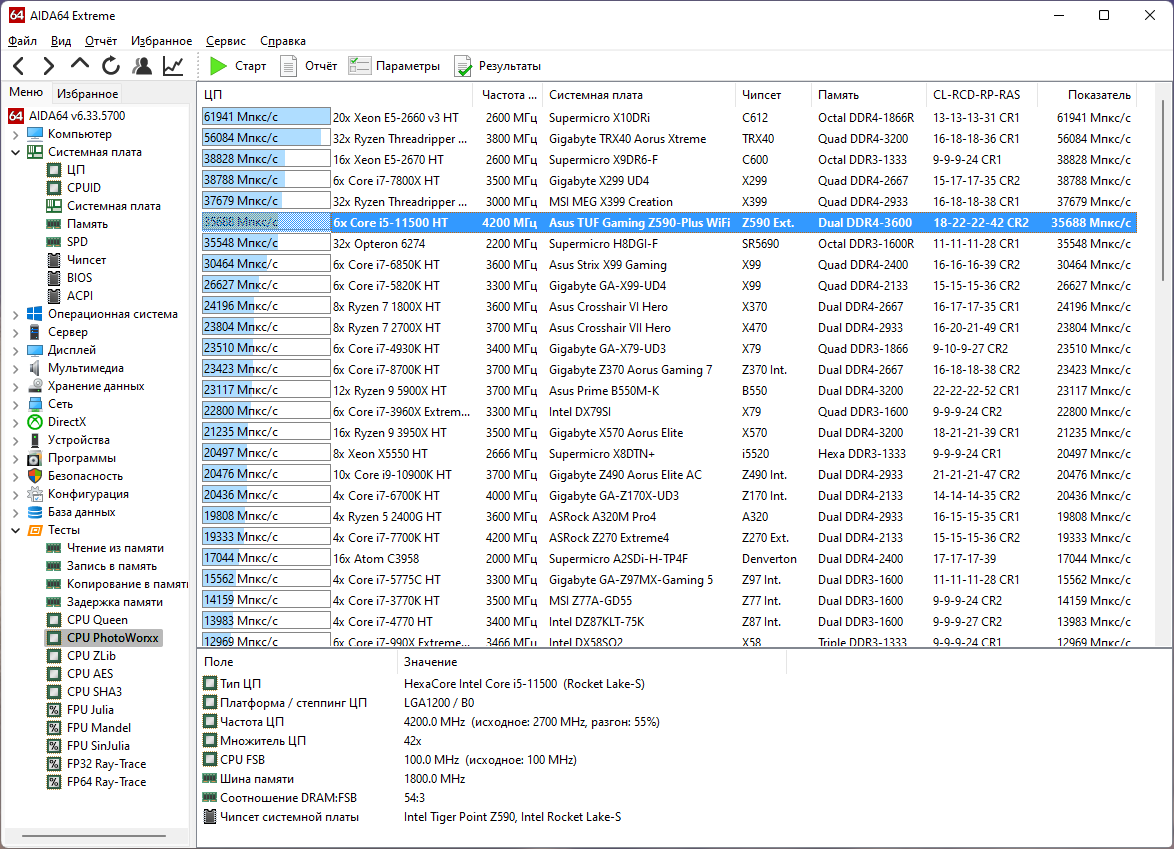Expand the Компьютер tree node
This screenshot has width=1174, height=849.
(16, 134)
